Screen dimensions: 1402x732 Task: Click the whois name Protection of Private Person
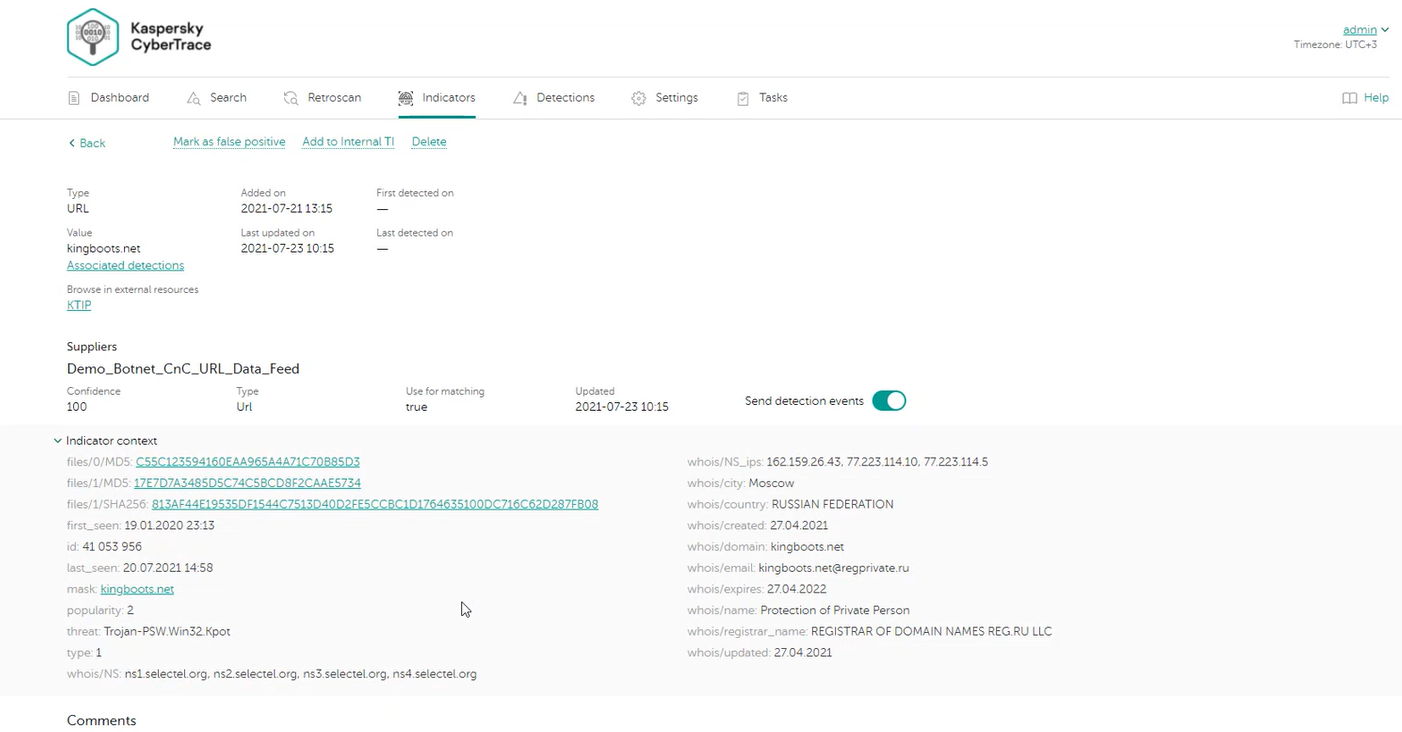[835, 610]
